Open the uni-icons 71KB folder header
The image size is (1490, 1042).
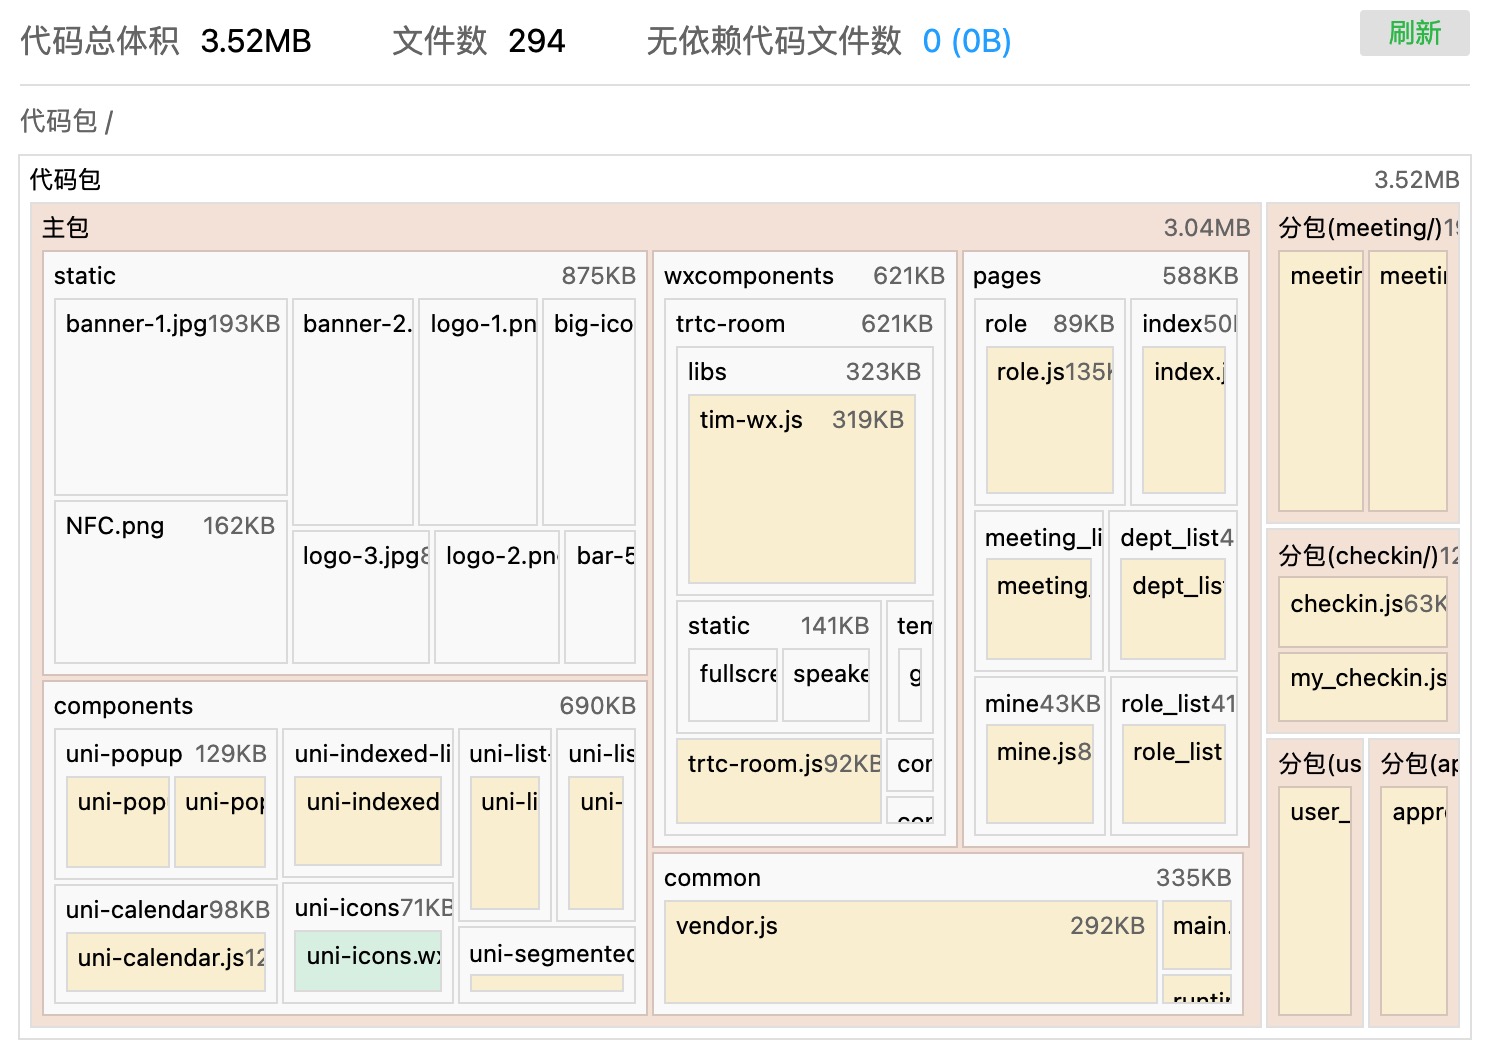368,908
